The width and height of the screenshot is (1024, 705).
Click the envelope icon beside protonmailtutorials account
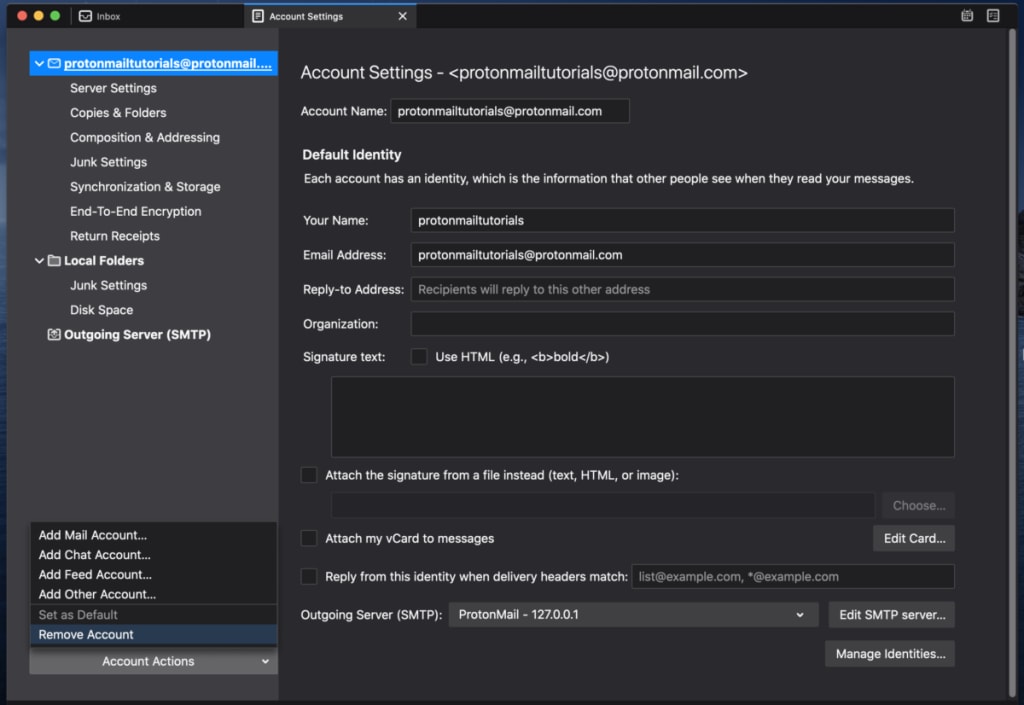coord(54,63)
